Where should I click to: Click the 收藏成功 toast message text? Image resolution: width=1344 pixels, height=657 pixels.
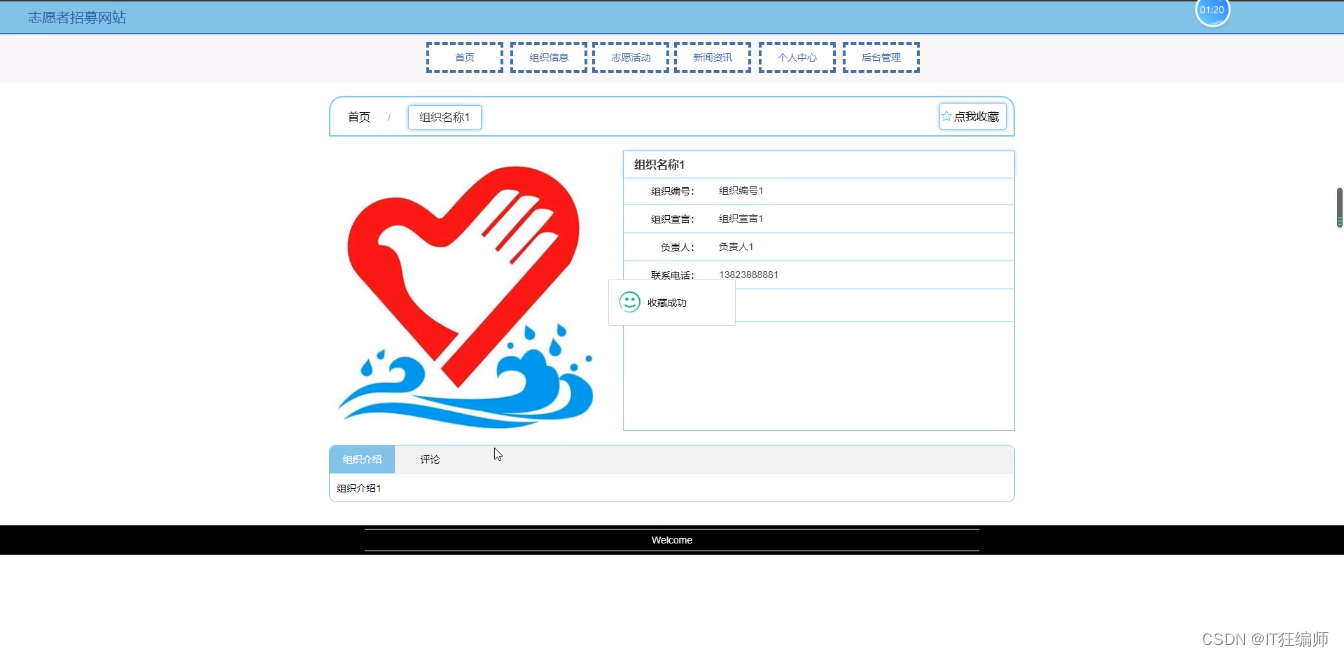point(667,303)
